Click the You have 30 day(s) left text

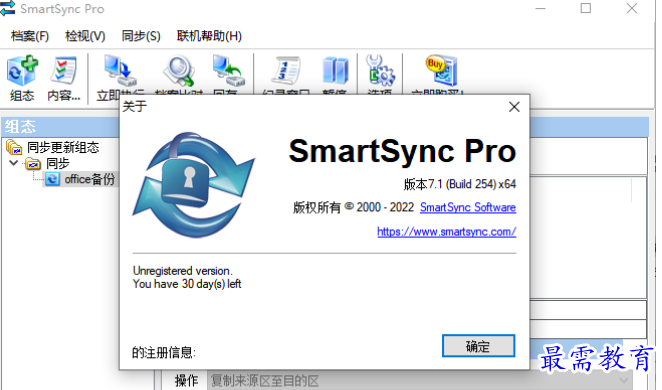(187, 284)
